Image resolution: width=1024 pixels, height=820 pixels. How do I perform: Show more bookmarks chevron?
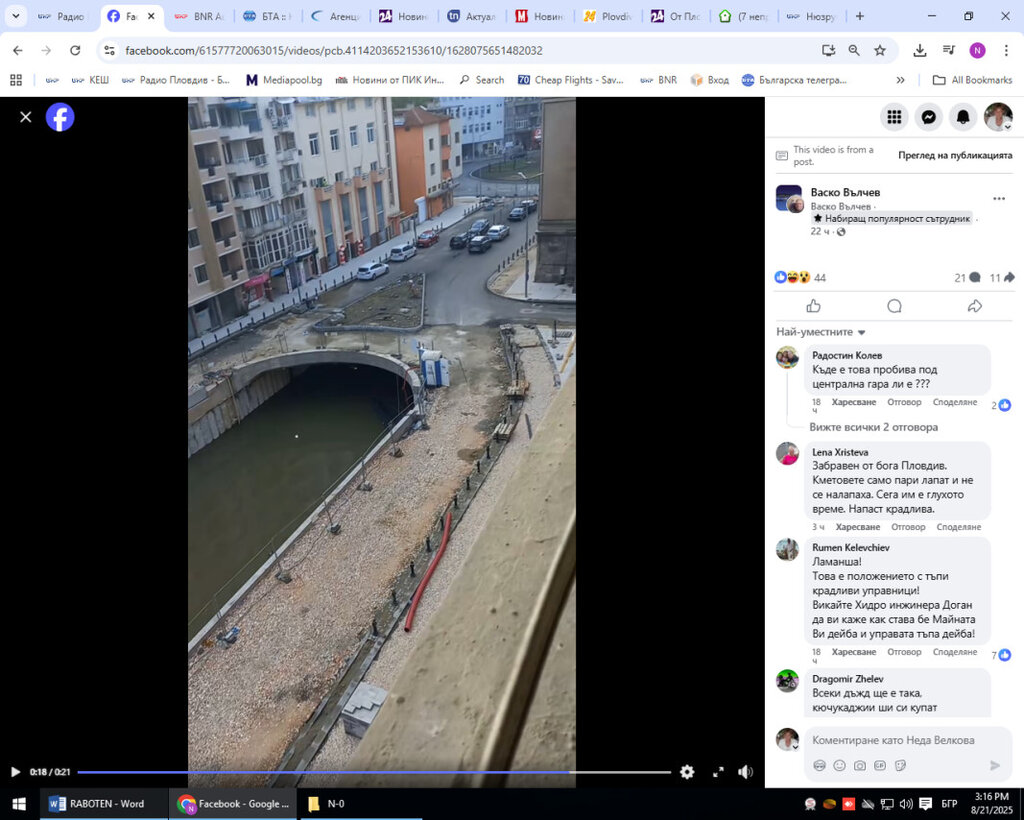click(901, 80)
